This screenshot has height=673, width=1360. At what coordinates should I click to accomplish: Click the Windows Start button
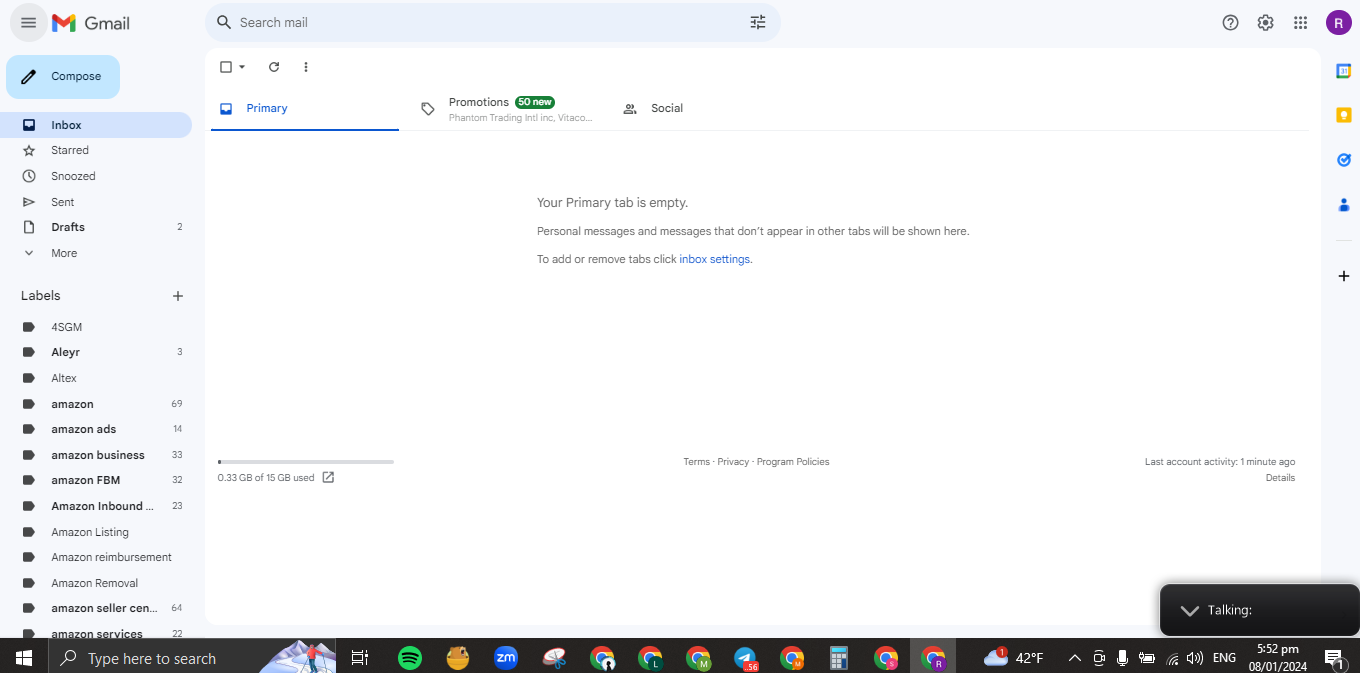(x=24, y=658)
